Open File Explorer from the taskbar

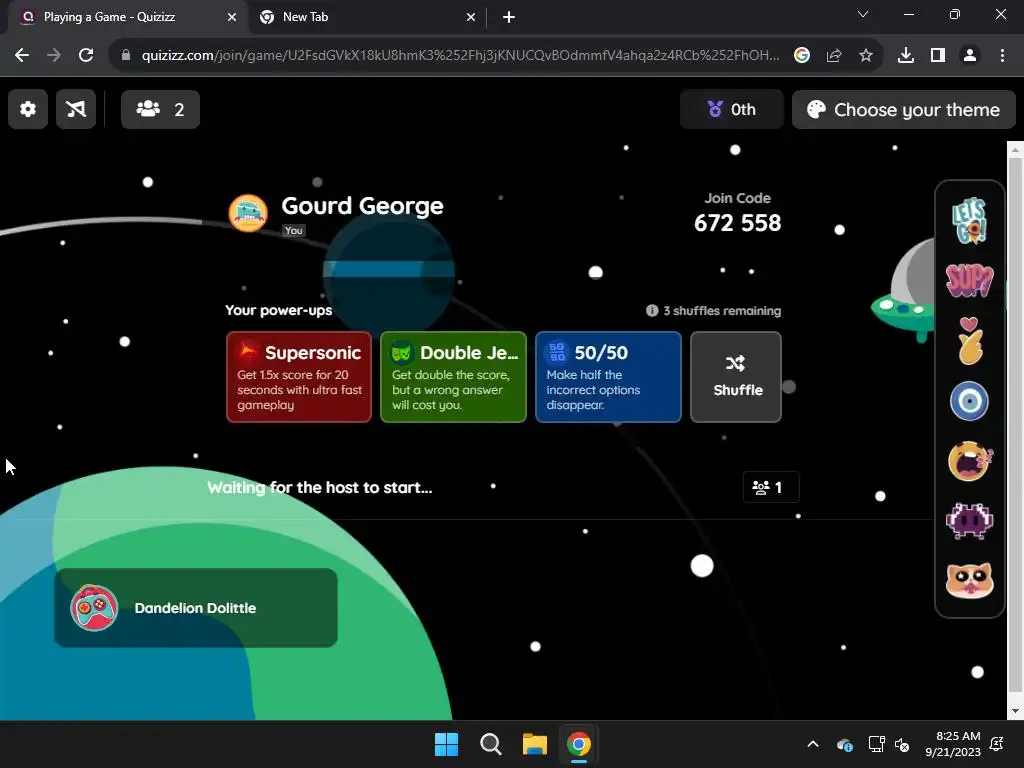click(534, 744)
